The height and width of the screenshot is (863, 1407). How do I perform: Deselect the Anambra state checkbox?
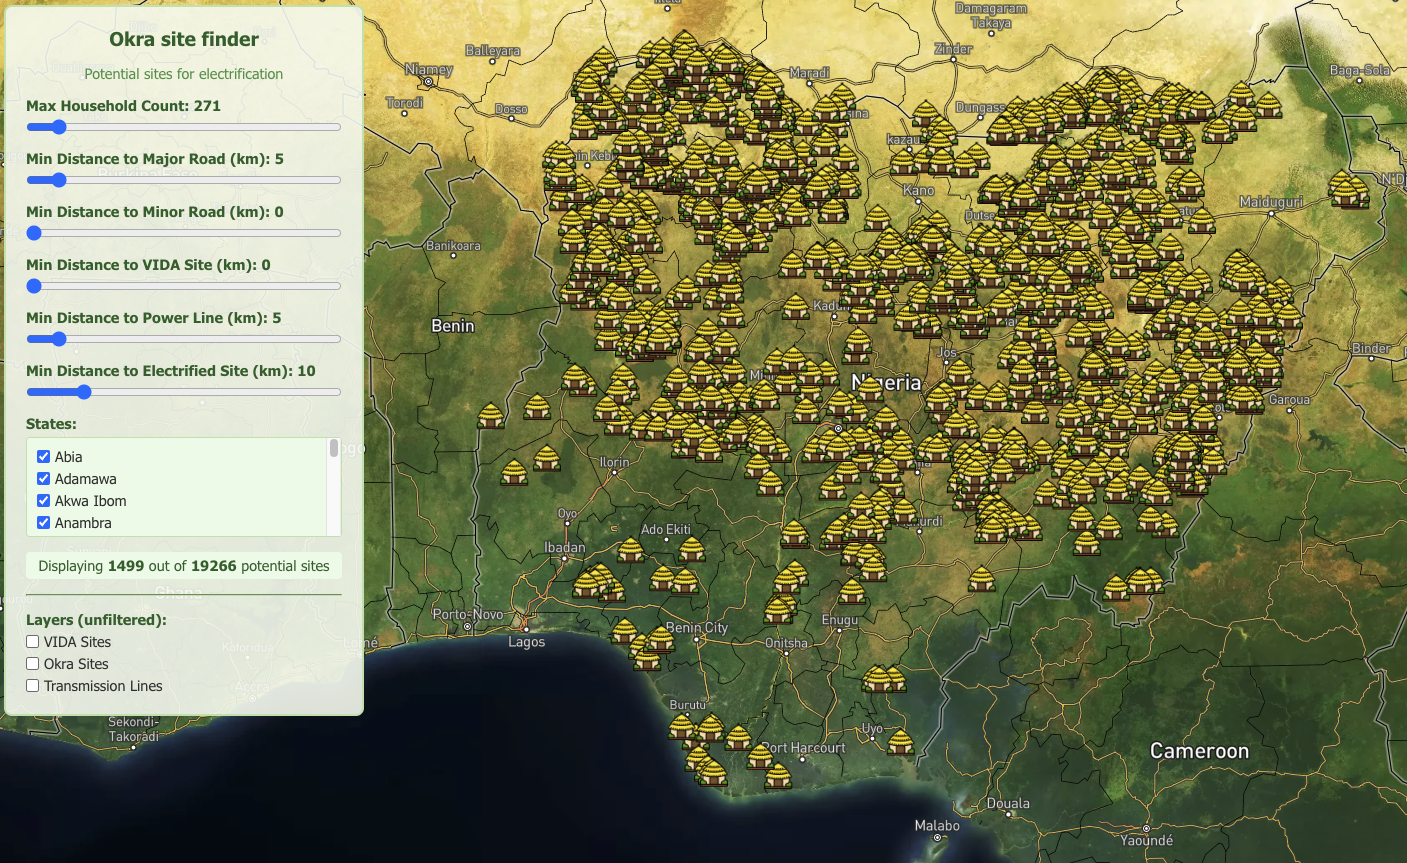[43, 523]
